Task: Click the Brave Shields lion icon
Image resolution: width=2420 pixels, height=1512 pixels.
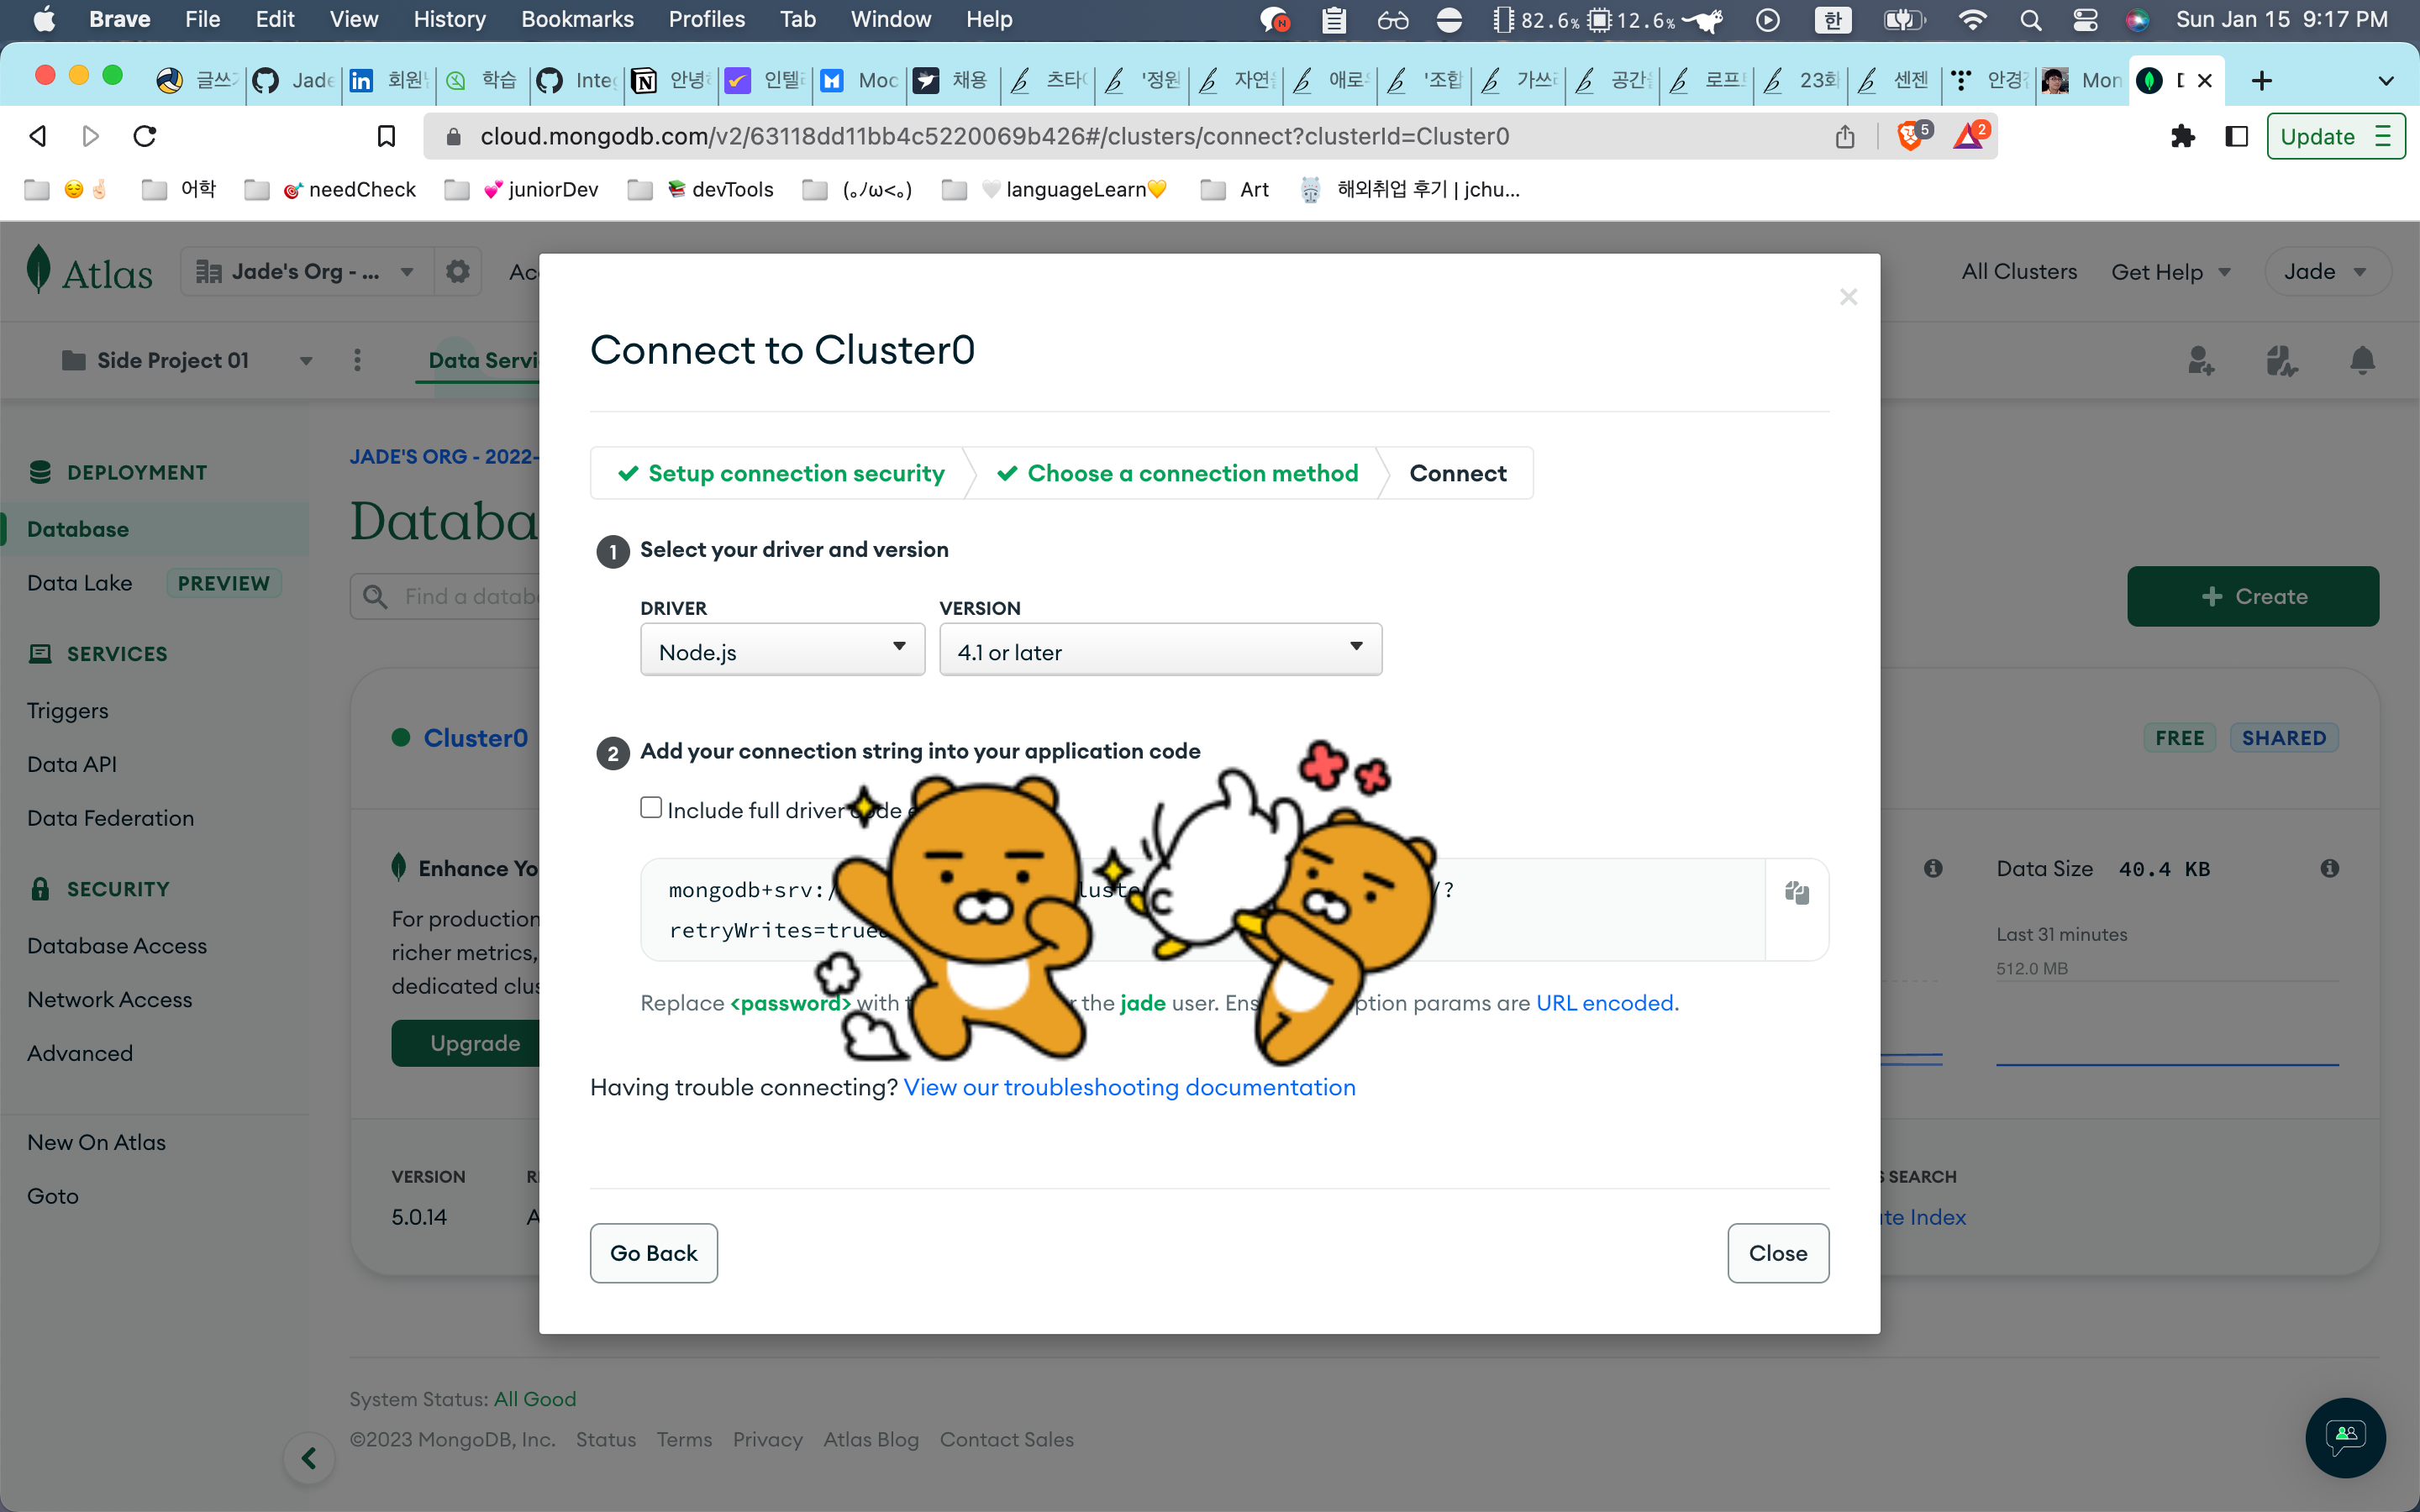Action: [x=1909, y=136]
